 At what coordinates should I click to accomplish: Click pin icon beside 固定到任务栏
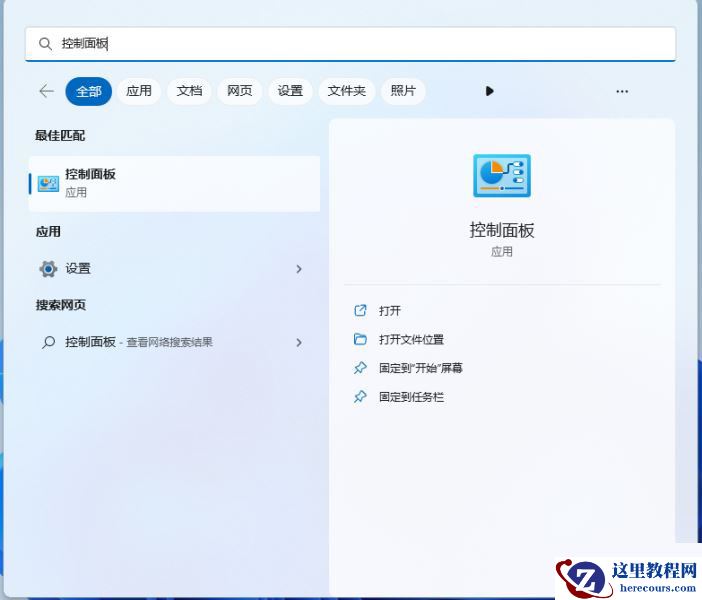click(x=360, y=397)
